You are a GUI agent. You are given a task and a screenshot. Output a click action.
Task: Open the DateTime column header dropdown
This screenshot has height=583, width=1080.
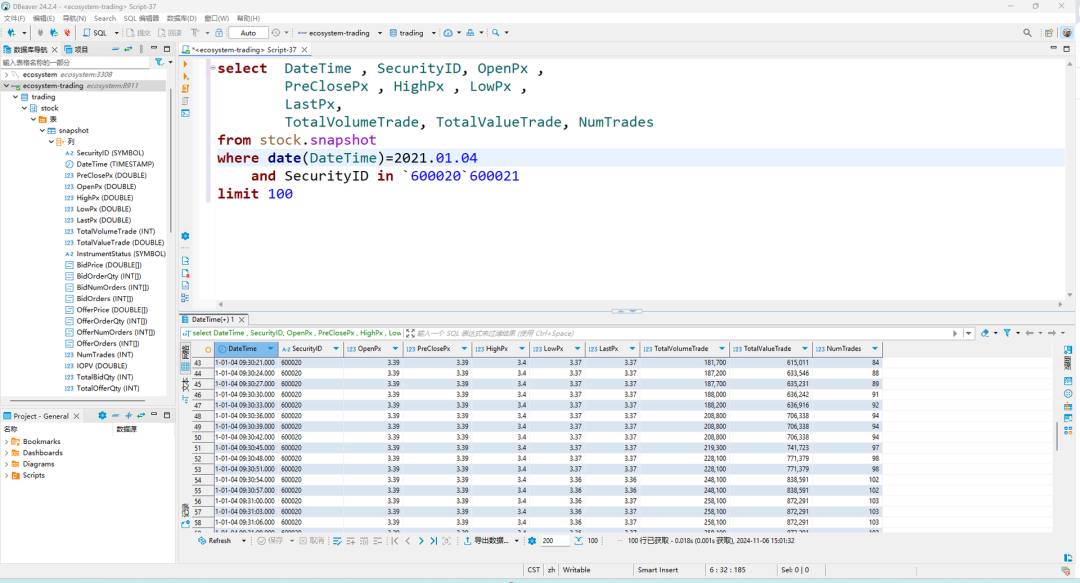click(270, 349)
